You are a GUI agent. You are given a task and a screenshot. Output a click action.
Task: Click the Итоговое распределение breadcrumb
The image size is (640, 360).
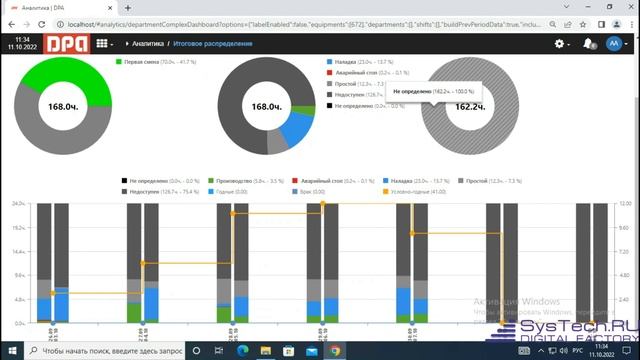(x=213, y=44)
